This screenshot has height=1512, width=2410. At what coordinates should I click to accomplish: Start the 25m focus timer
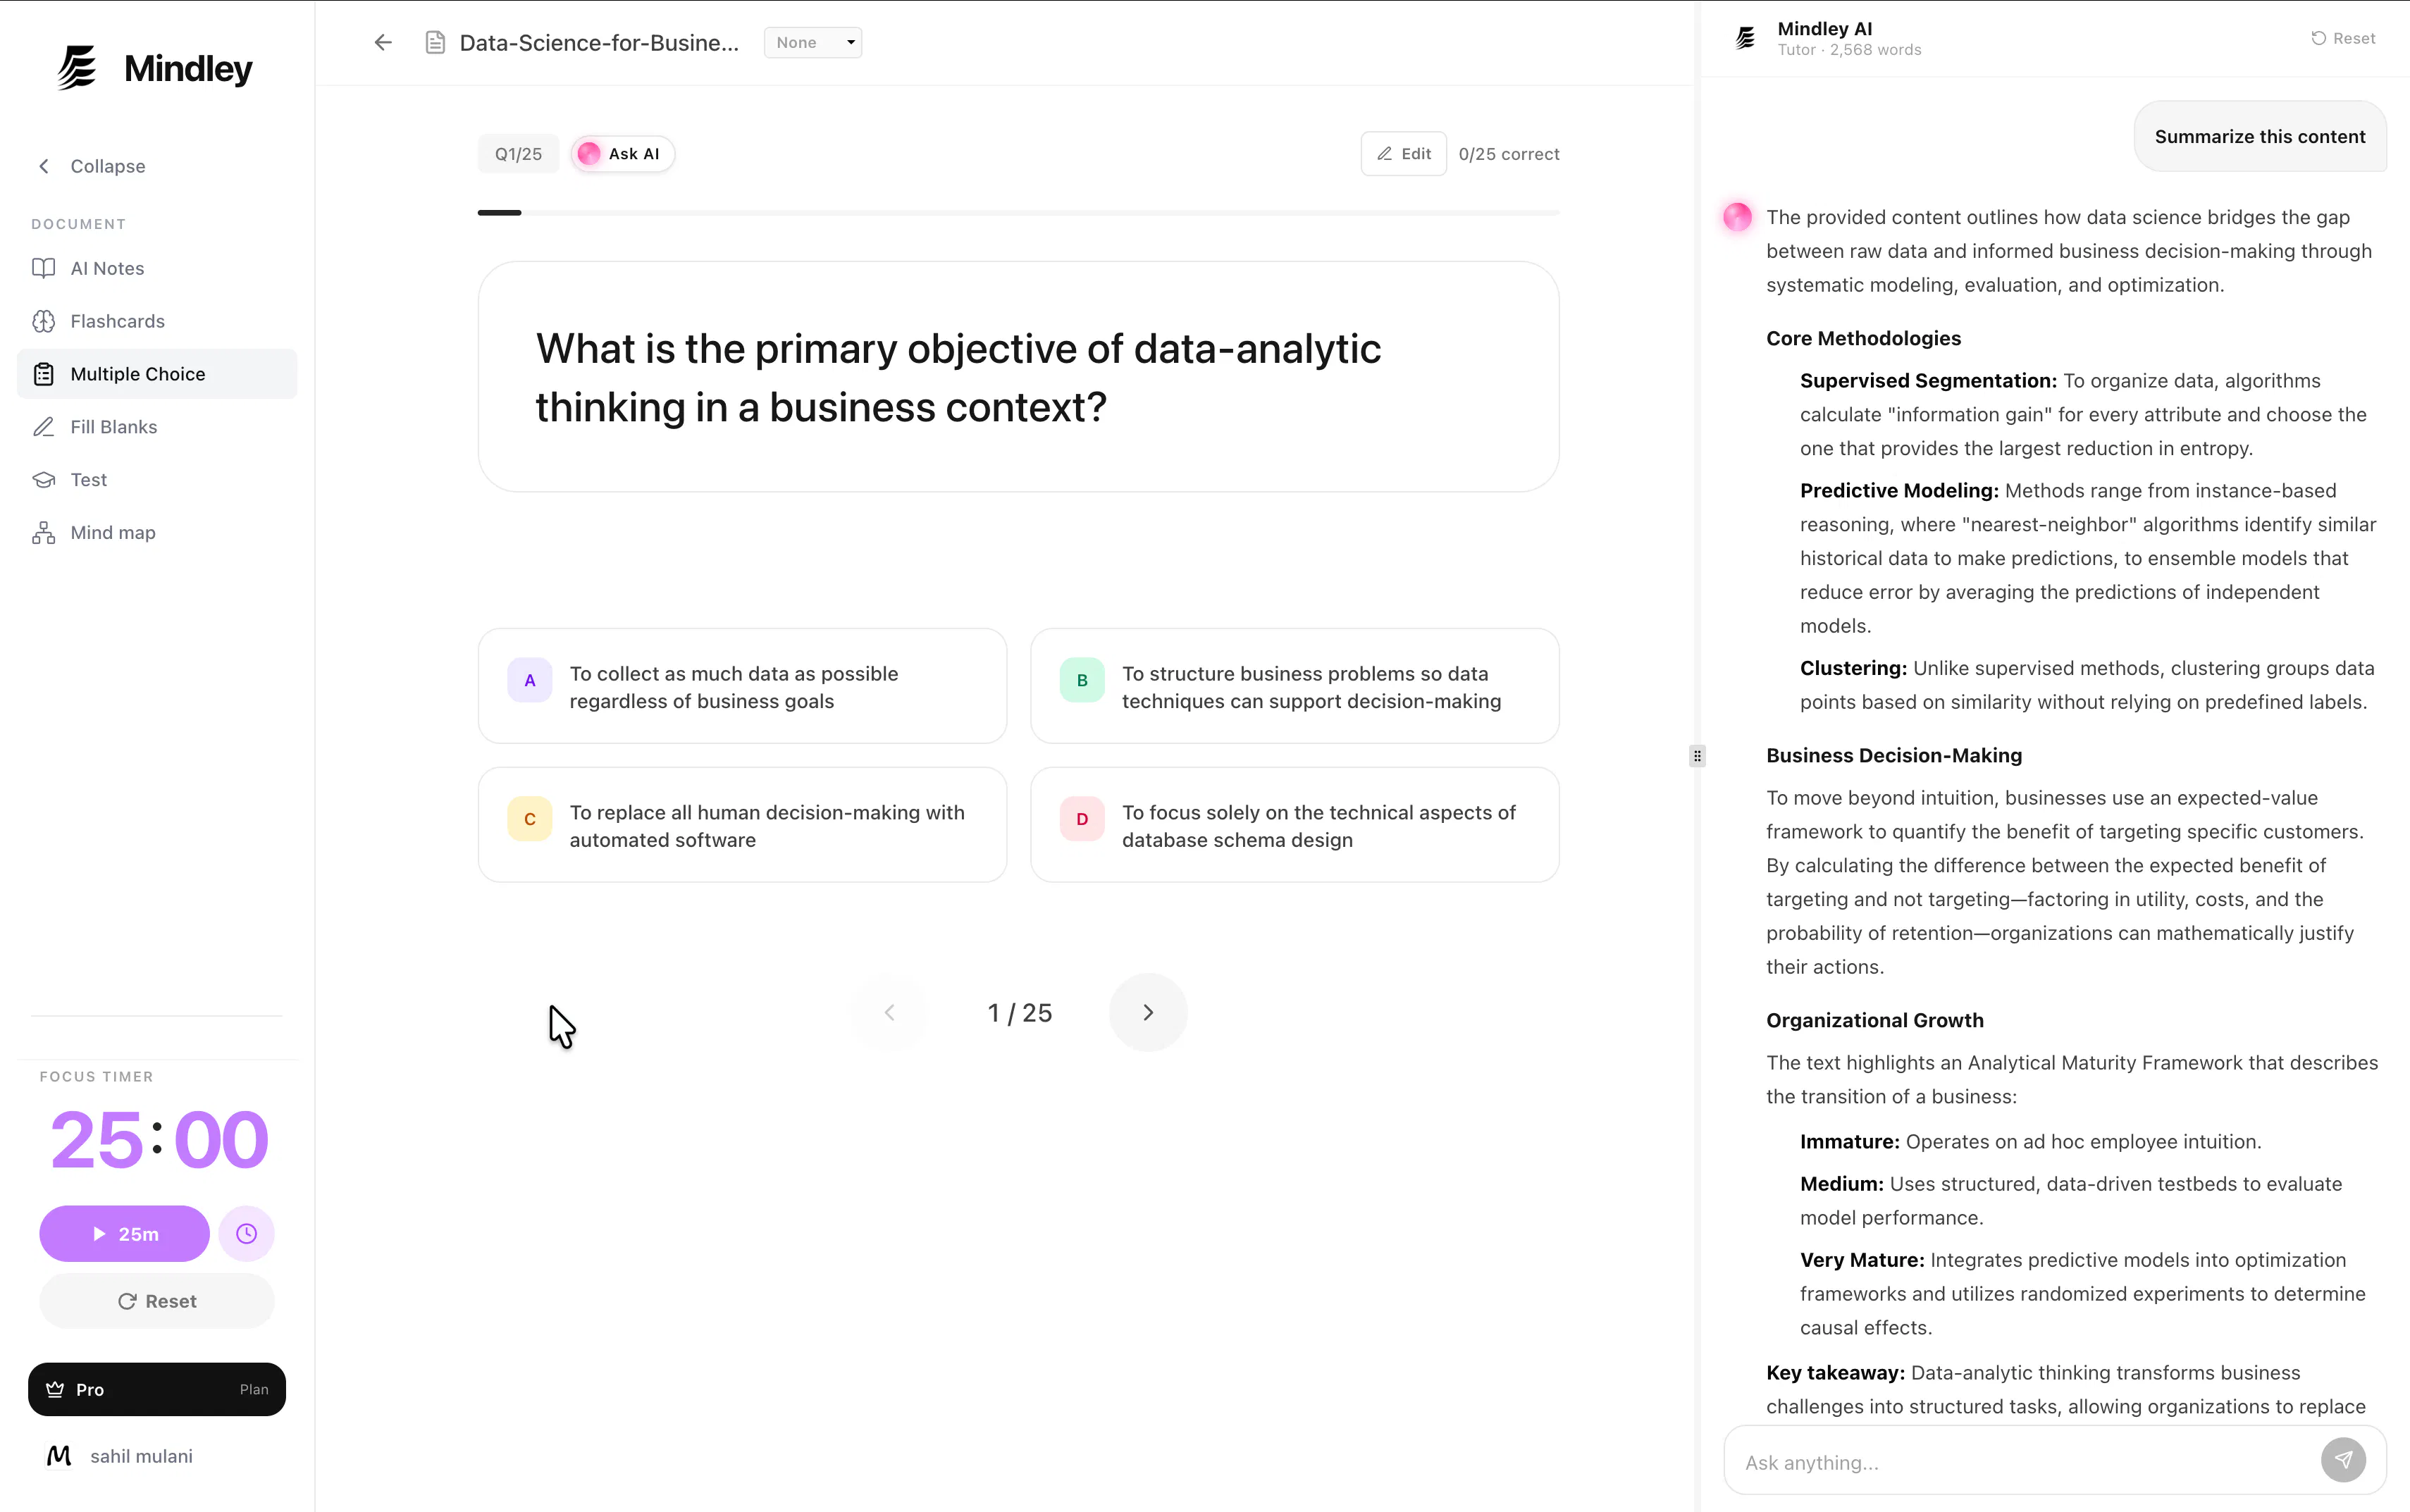(124, 1234)
